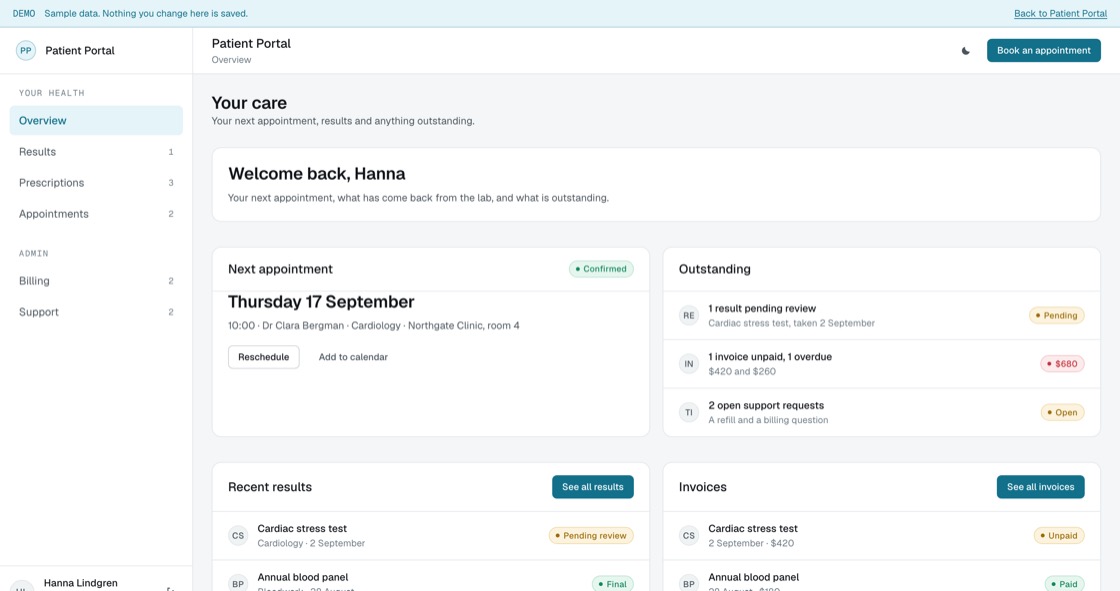The image size is (1120, 591).
Task: Click the Pending review badge
Action: pos(591,535)
